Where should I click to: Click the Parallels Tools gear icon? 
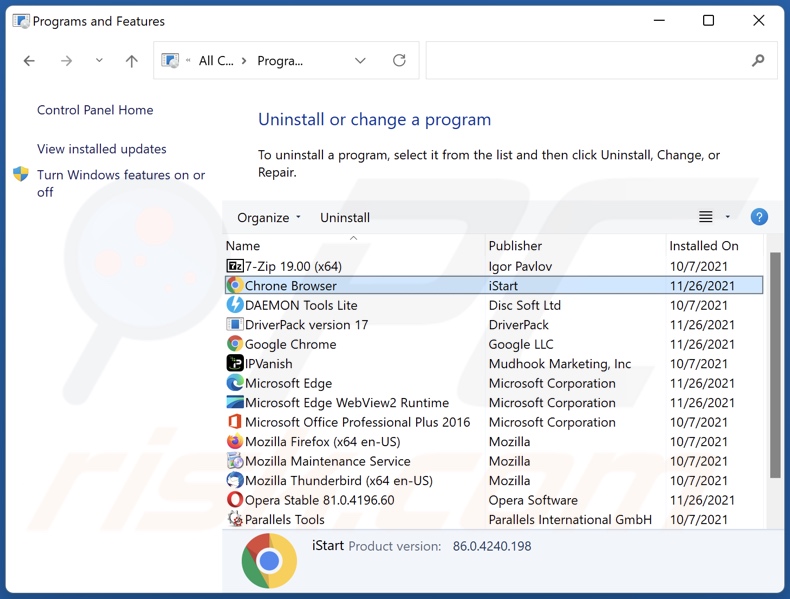coord(235,519)
